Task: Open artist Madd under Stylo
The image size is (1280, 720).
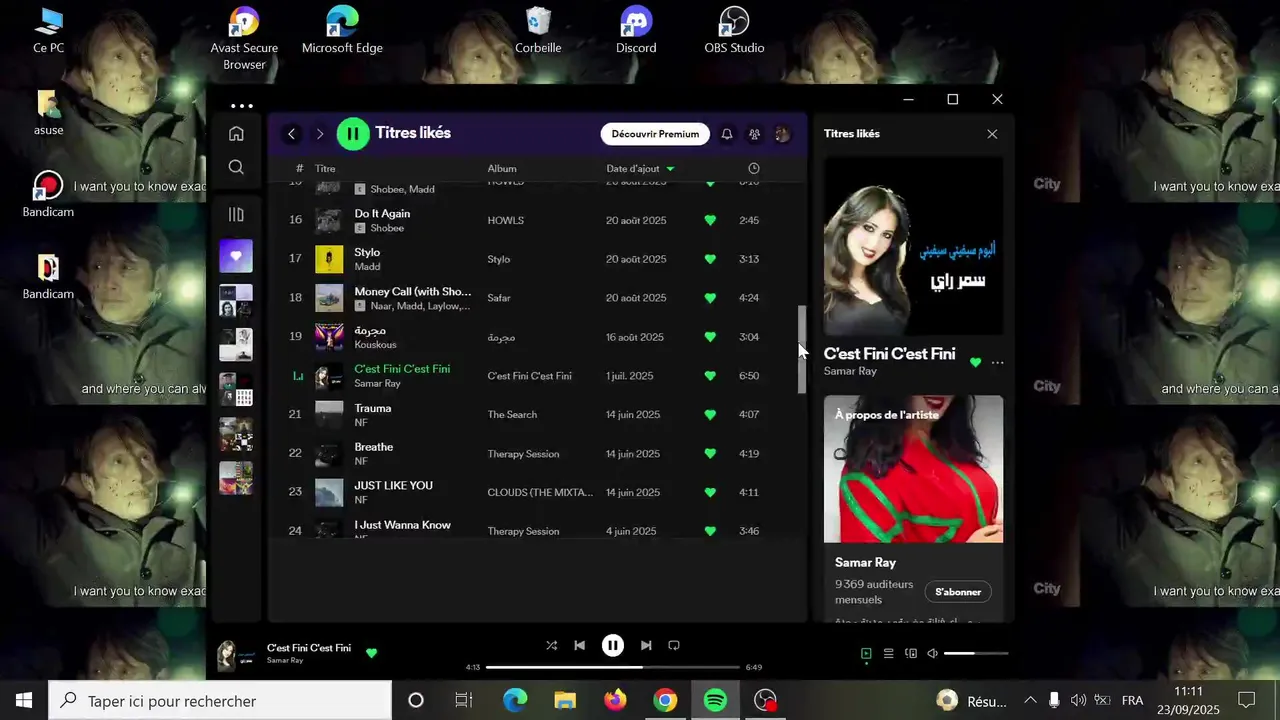Action: point(367,267)
